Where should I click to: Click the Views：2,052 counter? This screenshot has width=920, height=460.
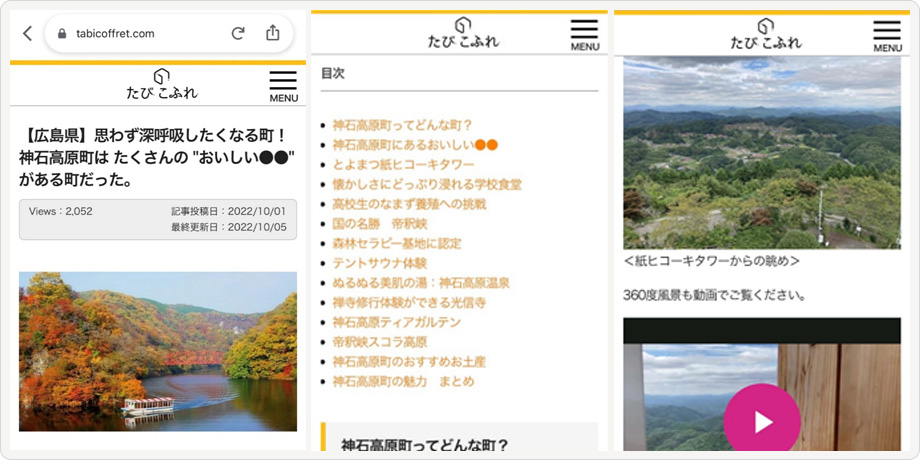[61, 212]
